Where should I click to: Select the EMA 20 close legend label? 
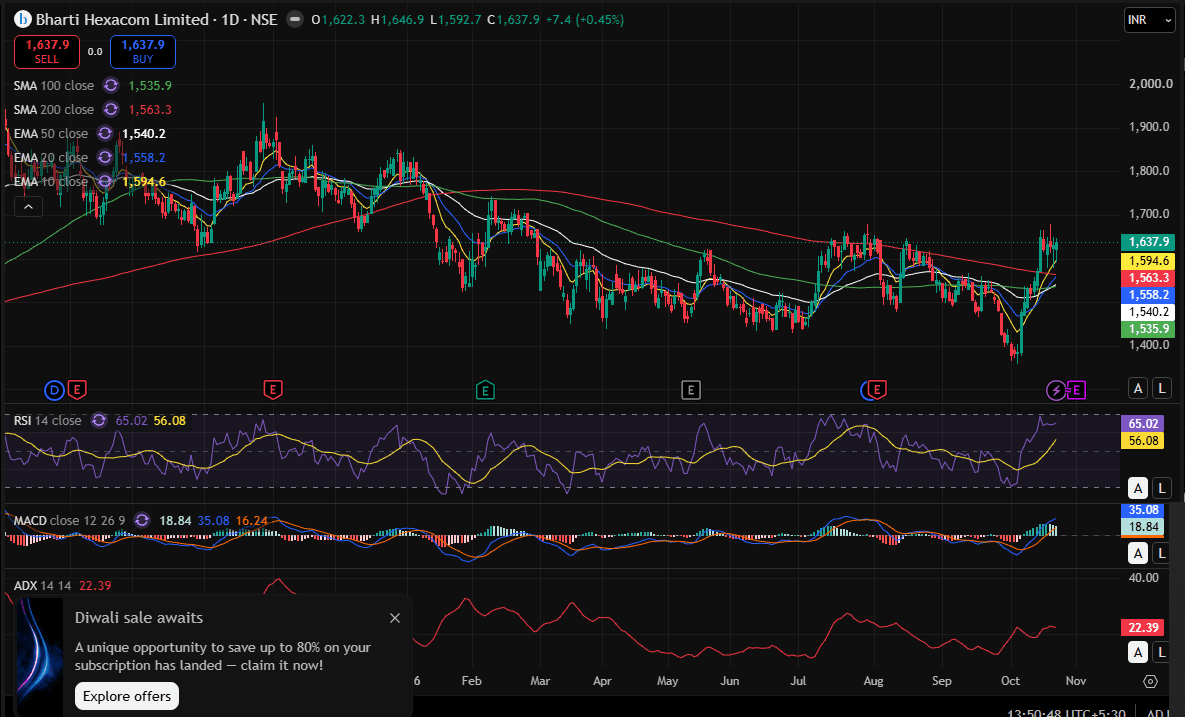[51, 158]
